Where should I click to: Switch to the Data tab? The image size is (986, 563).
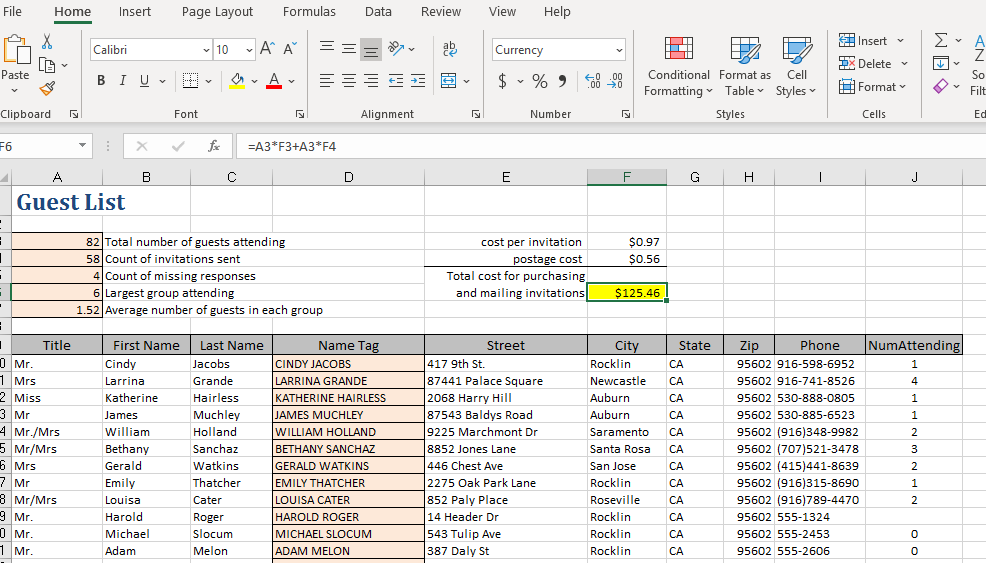click(378, 11)
